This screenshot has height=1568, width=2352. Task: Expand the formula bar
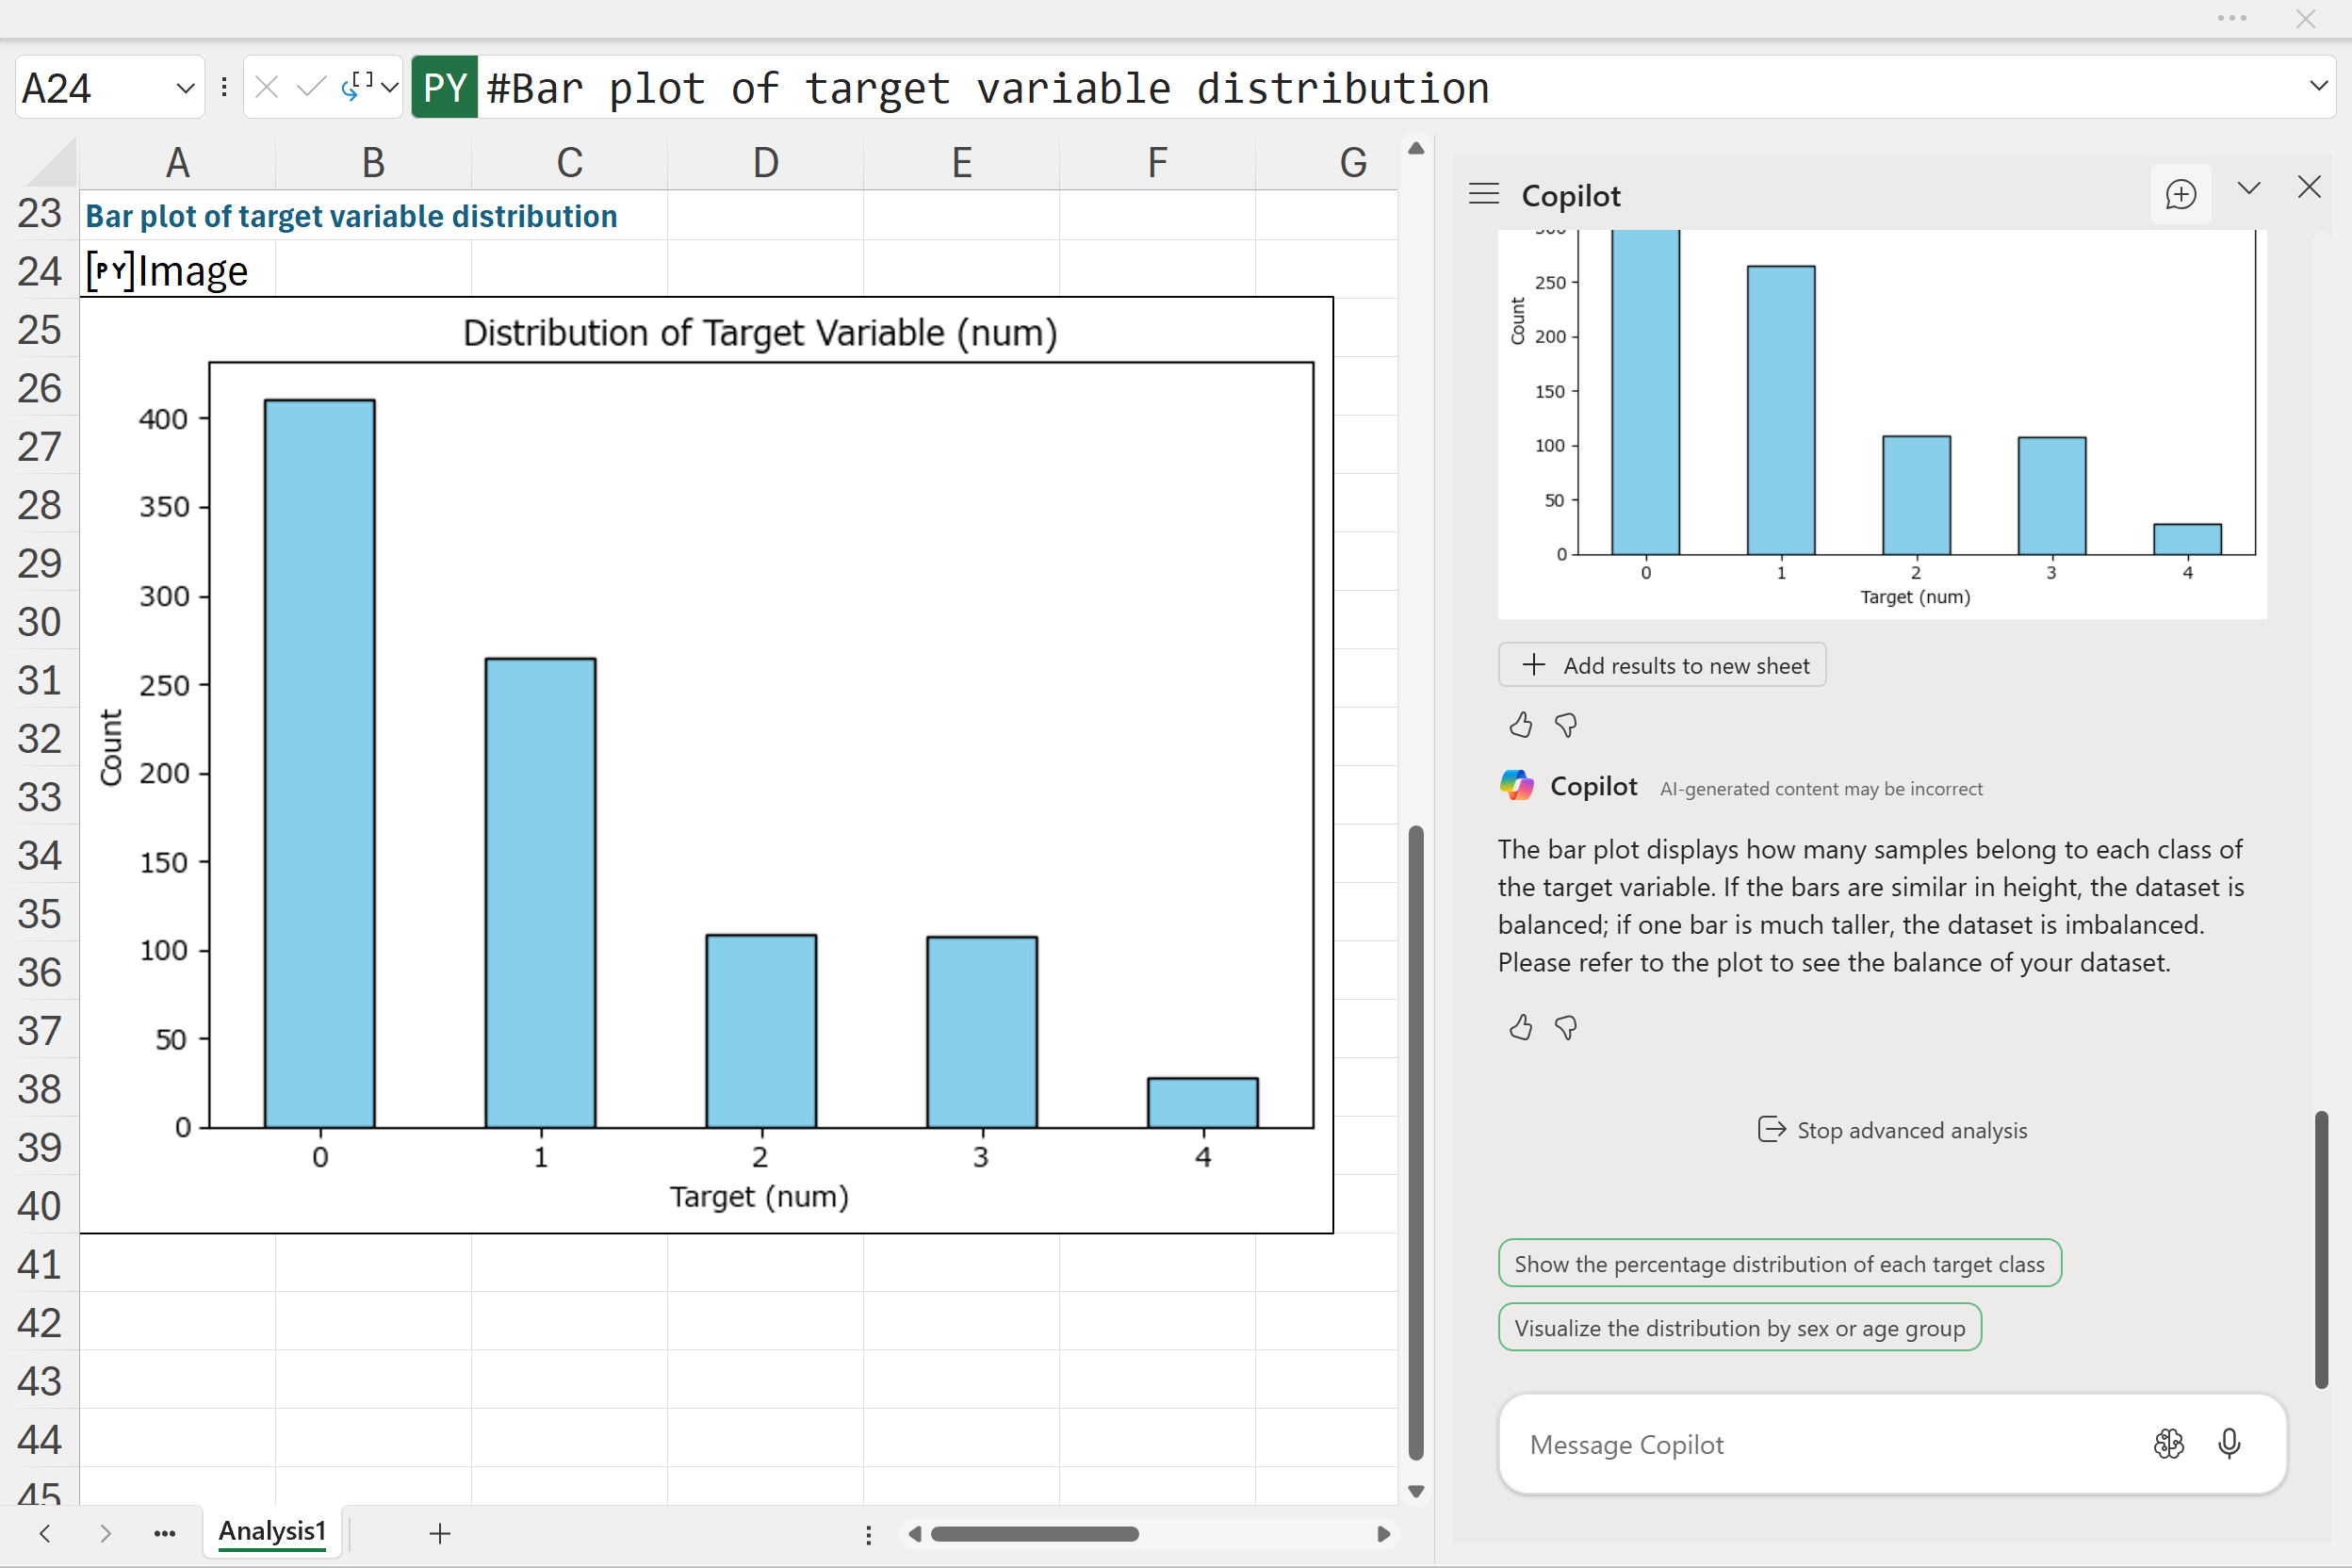2318,86
